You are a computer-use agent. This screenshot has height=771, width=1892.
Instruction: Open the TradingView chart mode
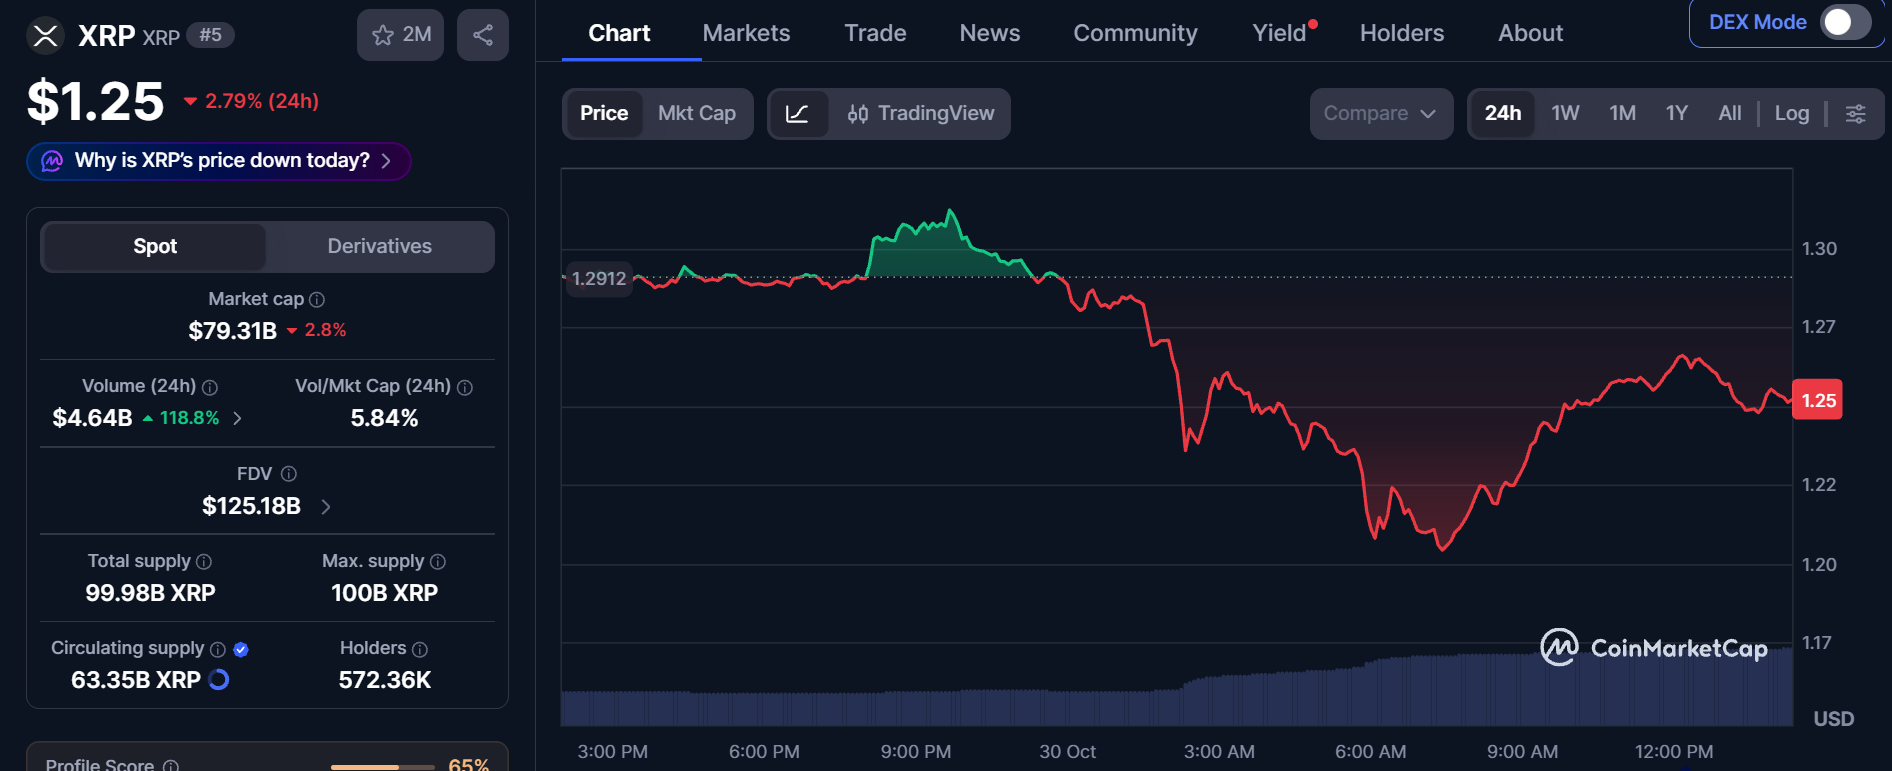920,114
